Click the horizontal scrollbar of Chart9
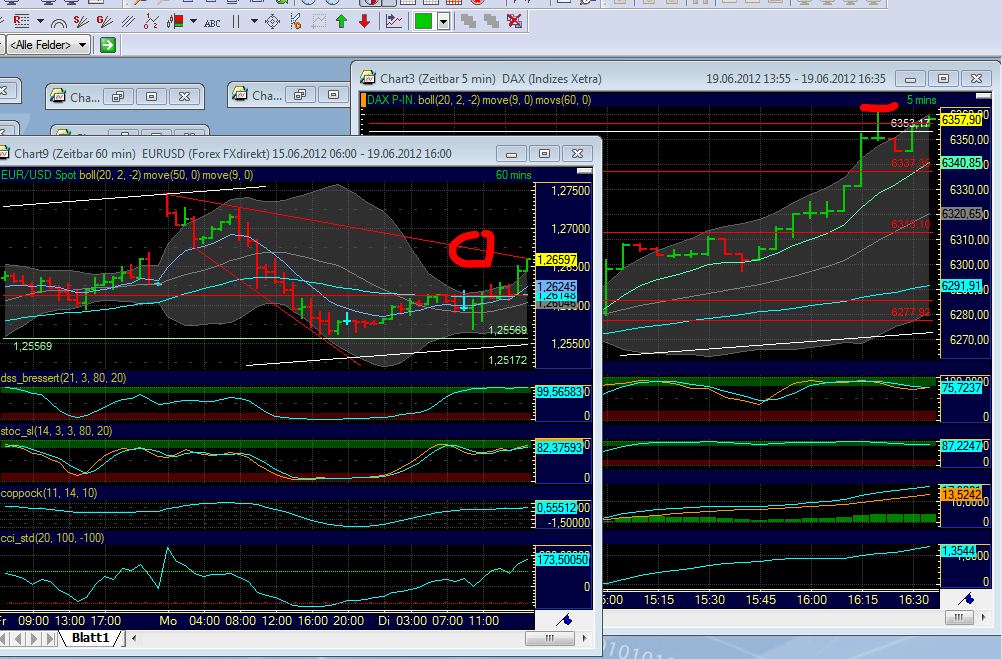1002x659 pixels. tap(549, 637)
